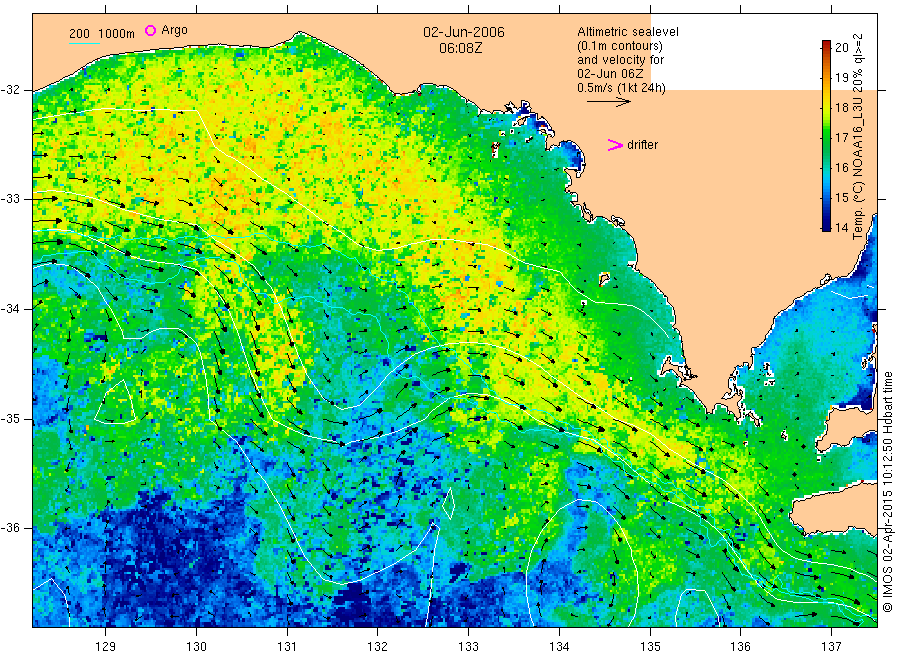
Task: Click longitude axis label 130
Action: 196,647
